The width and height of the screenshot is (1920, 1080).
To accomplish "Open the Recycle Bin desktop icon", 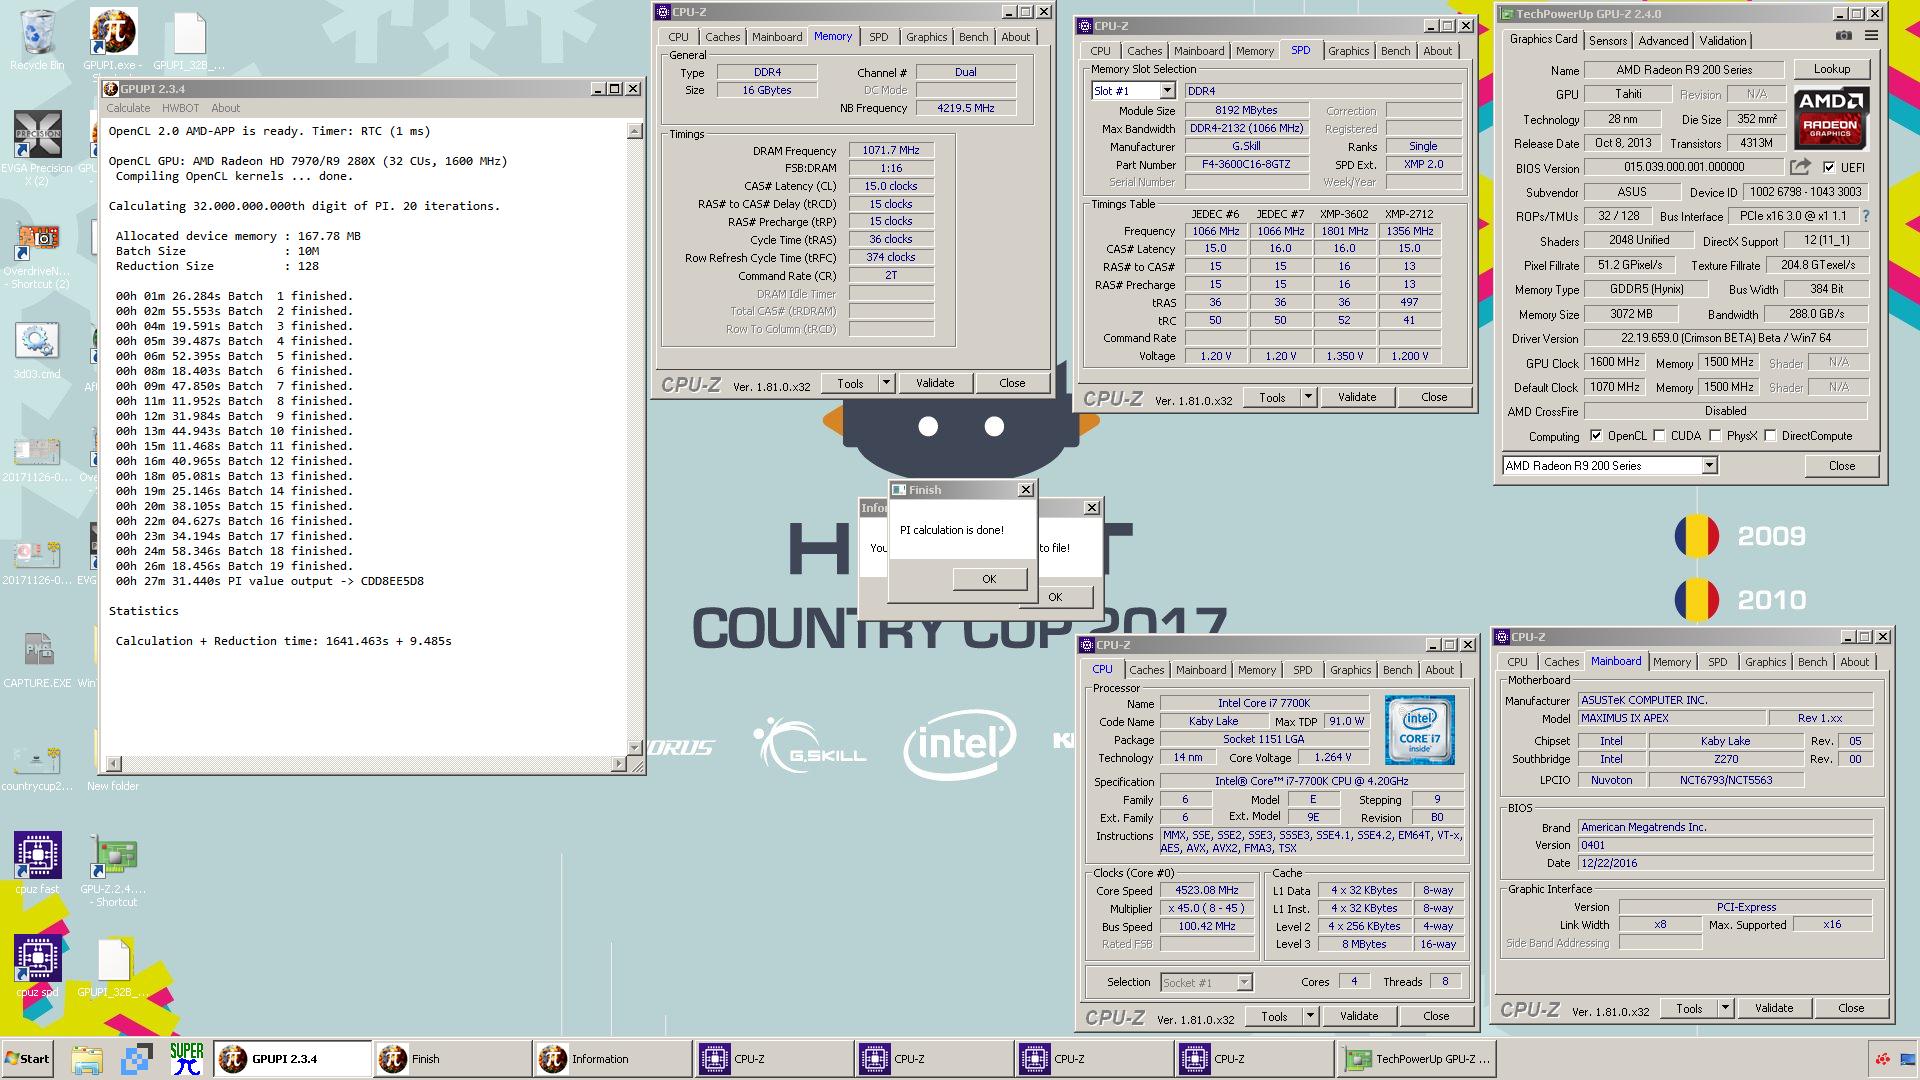I will coord(37,40).
